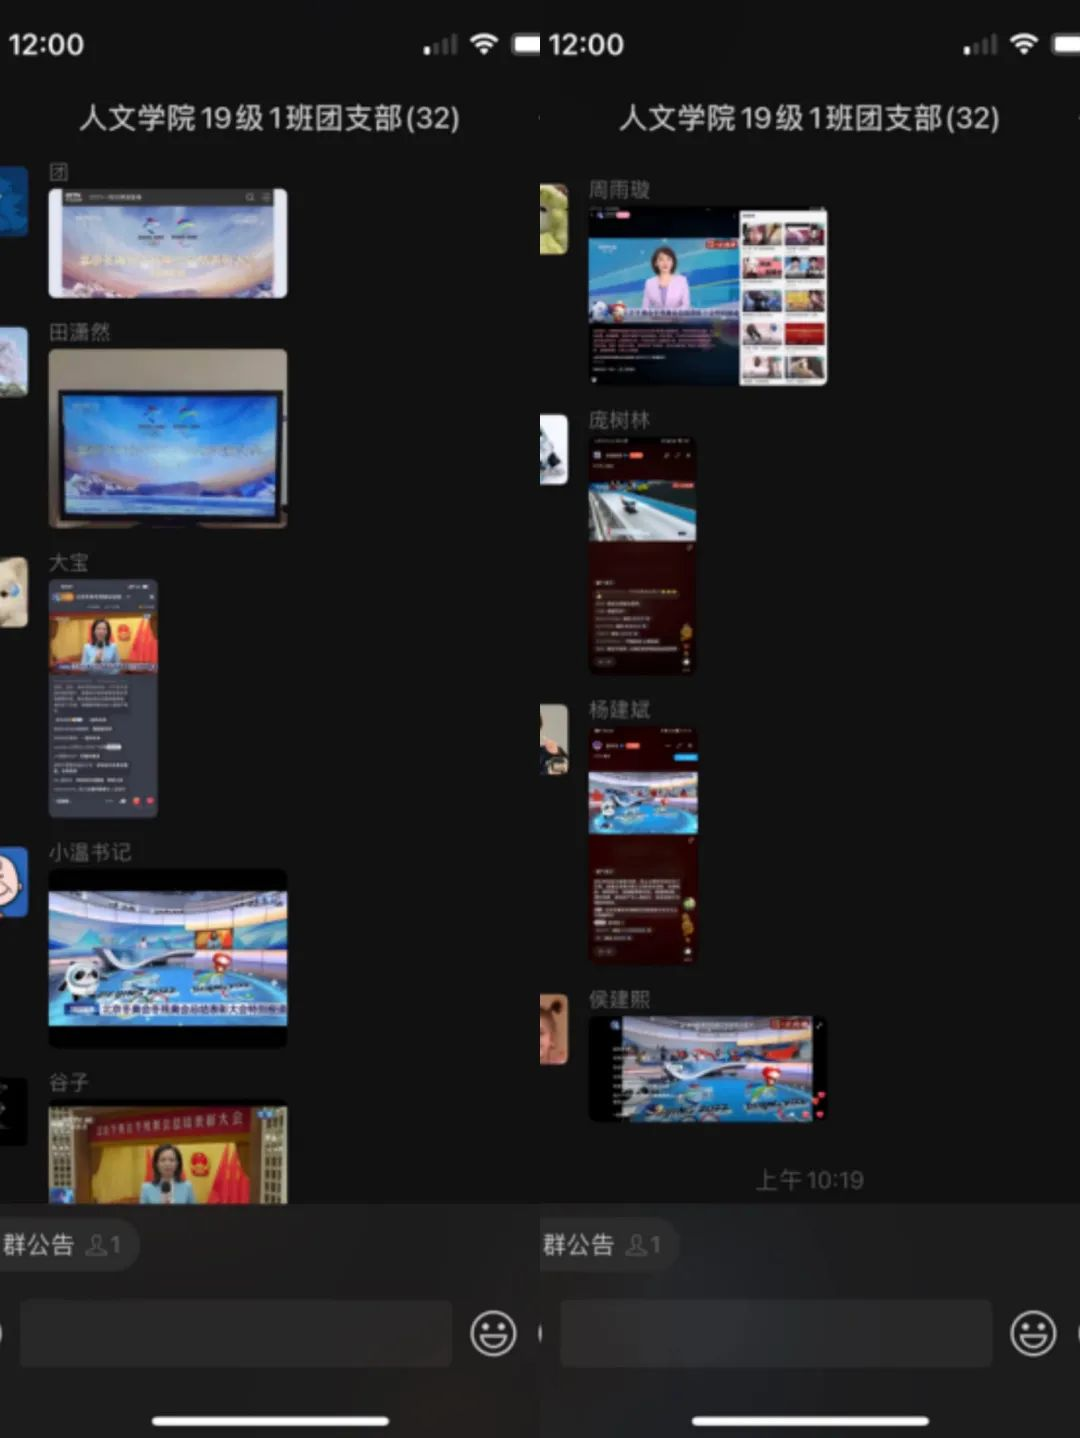Open 小温书记's shared mascot studio image

point(168,958)
